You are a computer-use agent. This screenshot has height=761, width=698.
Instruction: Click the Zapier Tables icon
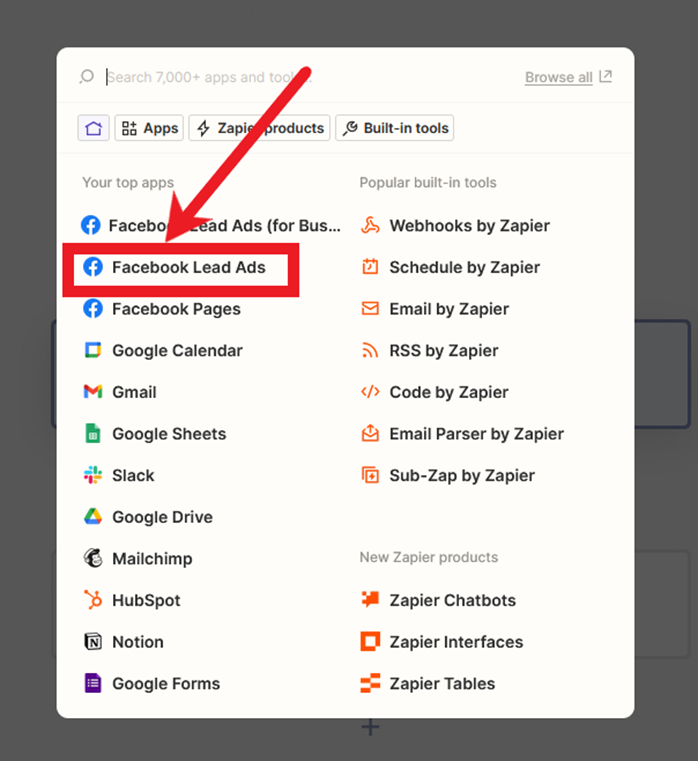(x=370, y=683)
